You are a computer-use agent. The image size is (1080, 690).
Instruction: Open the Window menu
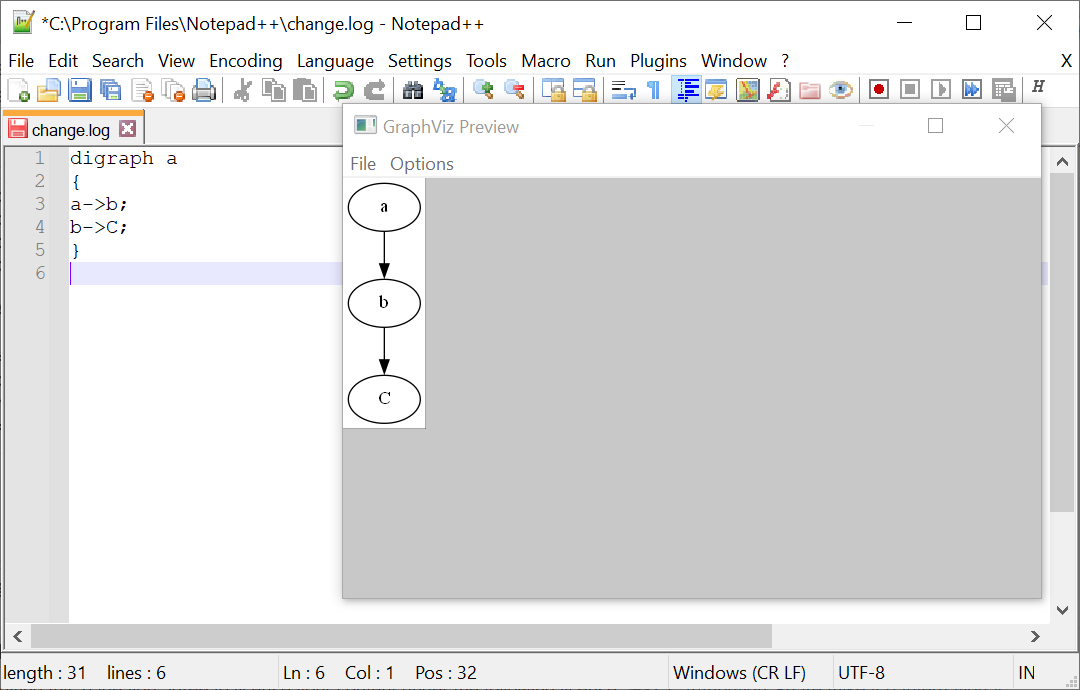(x=734, y=61)
